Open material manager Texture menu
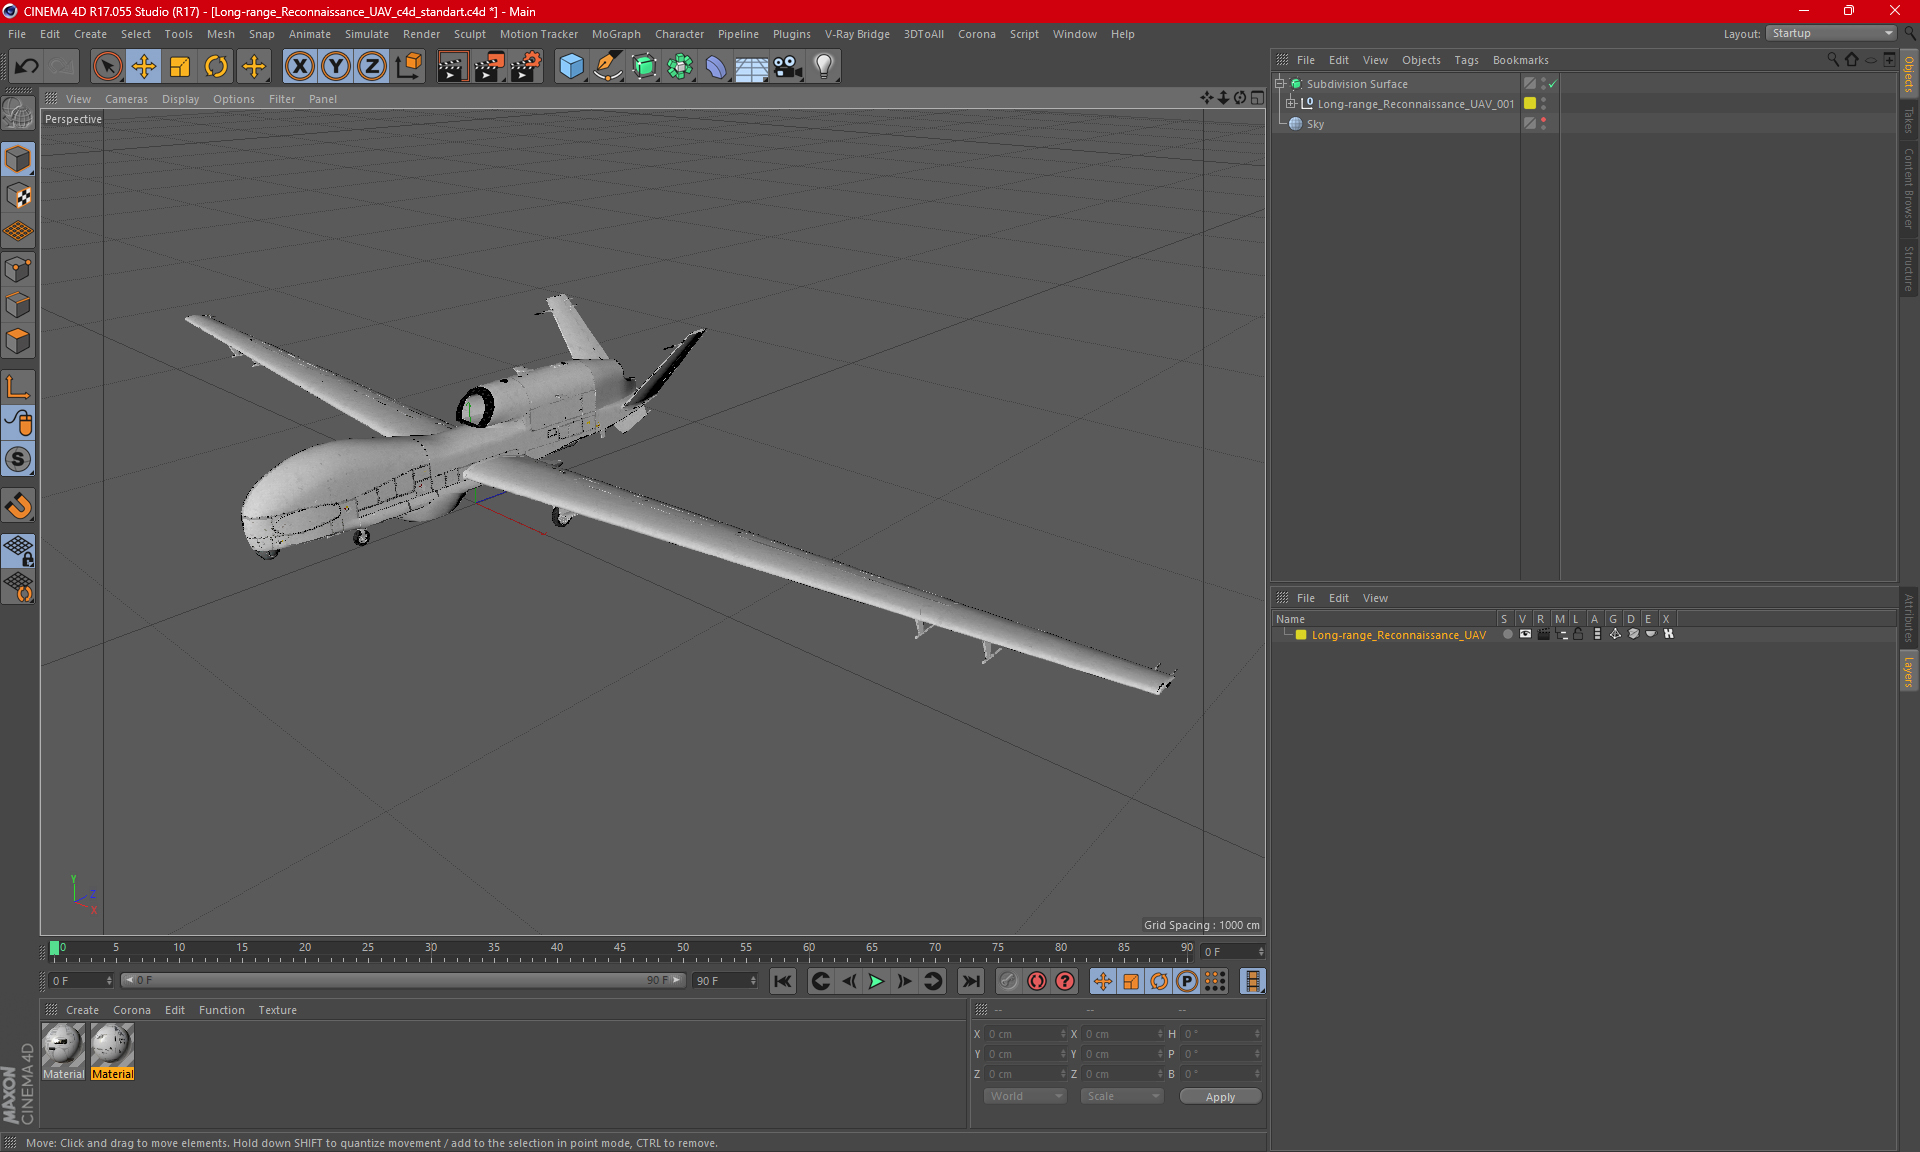This screenshot has height=1152, width=1920. (x=277, y=1010)
